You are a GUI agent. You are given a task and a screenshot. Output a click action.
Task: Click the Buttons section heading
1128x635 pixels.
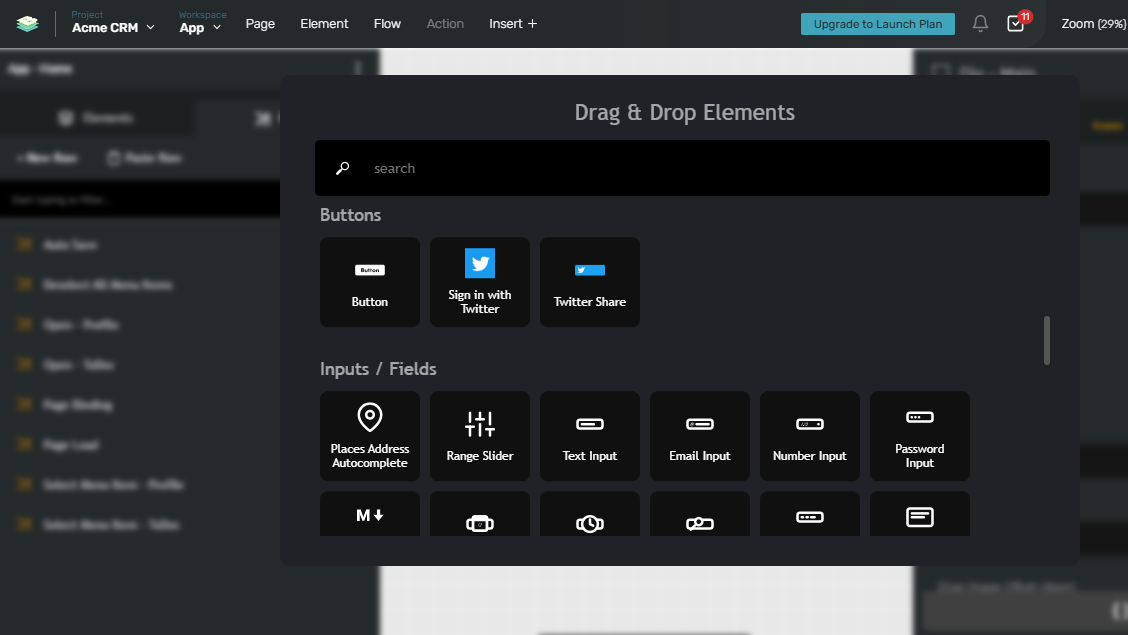(350, 215)
